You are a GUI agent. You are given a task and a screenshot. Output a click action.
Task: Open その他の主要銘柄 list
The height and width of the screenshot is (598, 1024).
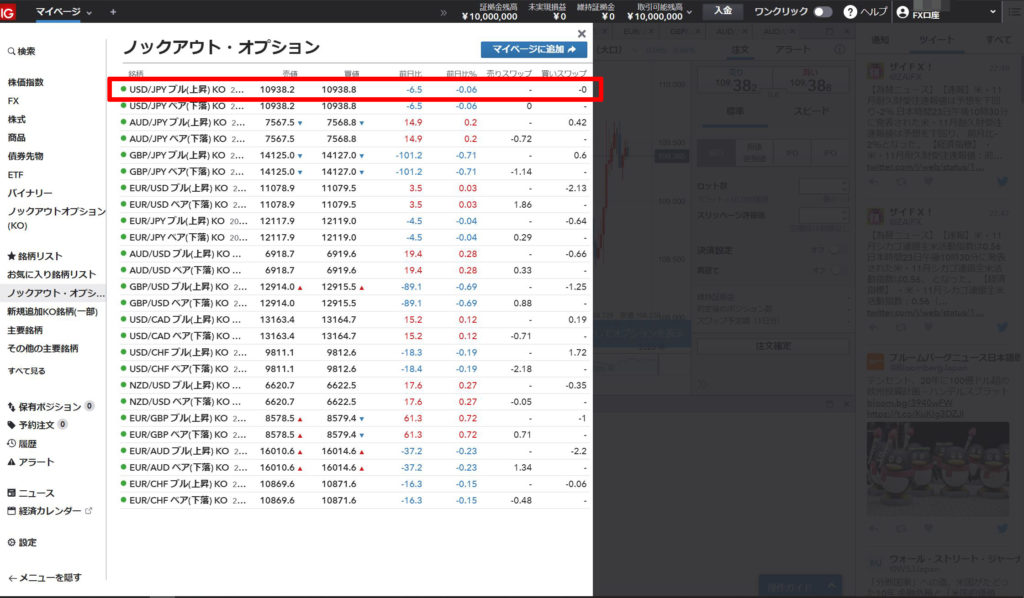(x=42, y=348)
